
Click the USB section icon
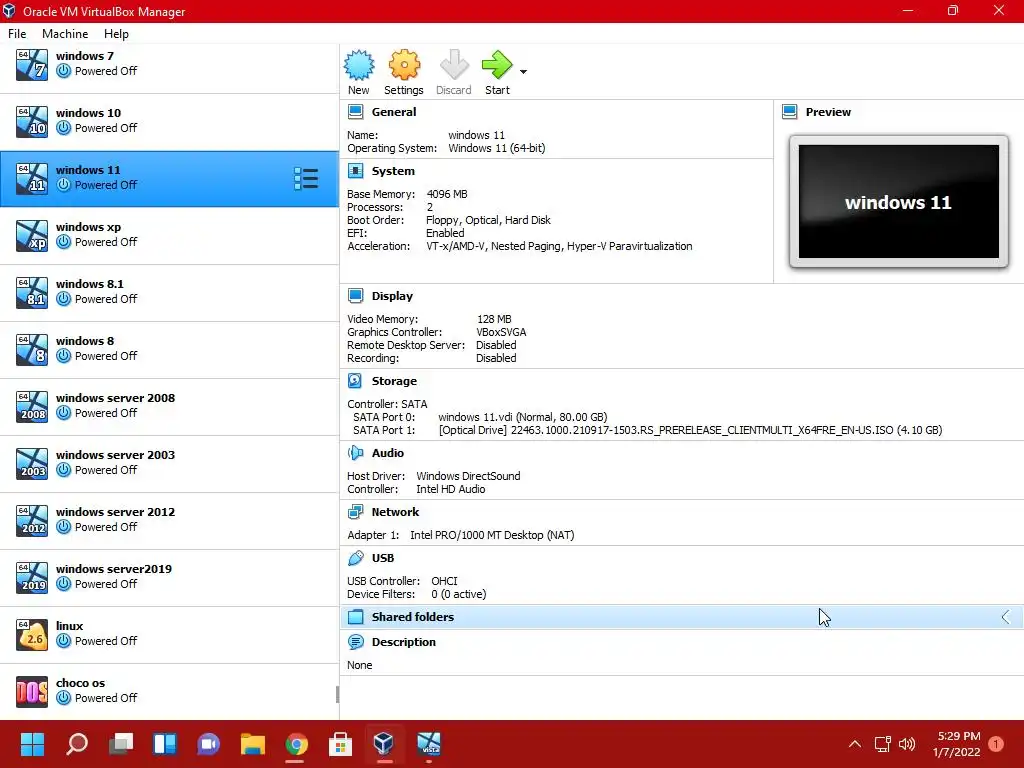(355, 558)
